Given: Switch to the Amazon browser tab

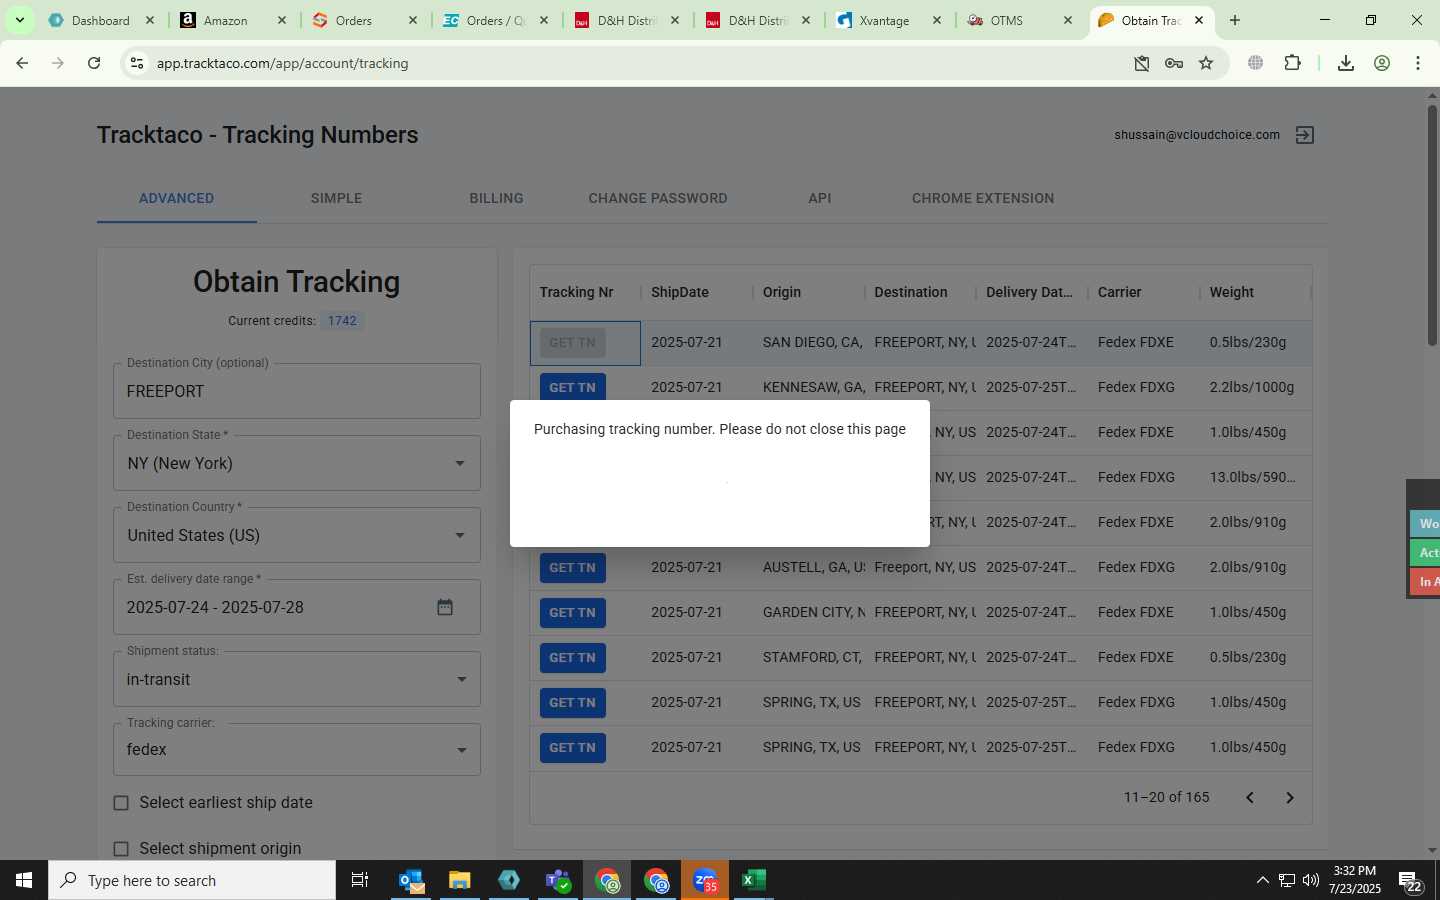Looking at the screenshot, I should (232, 20).
